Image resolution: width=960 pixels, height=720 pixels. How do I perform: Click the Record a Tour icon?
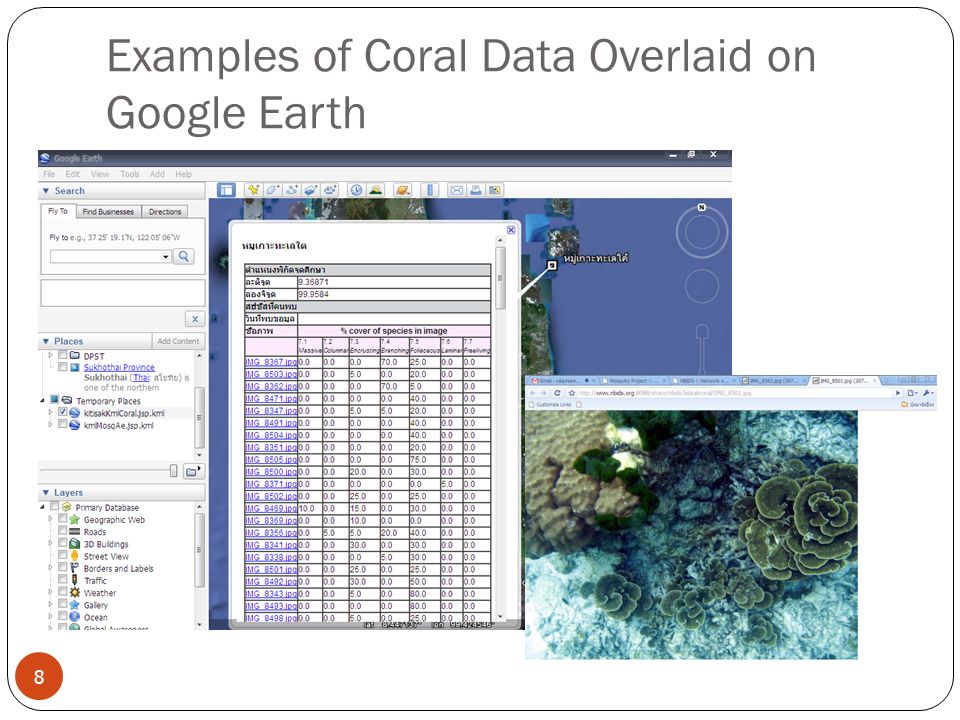click(331, 190)
